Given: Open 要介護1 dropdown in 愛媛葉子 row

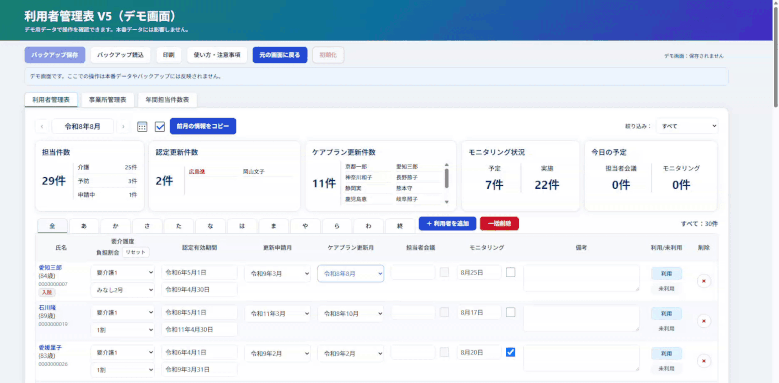Looking at the screenshot, I should 123,353.
